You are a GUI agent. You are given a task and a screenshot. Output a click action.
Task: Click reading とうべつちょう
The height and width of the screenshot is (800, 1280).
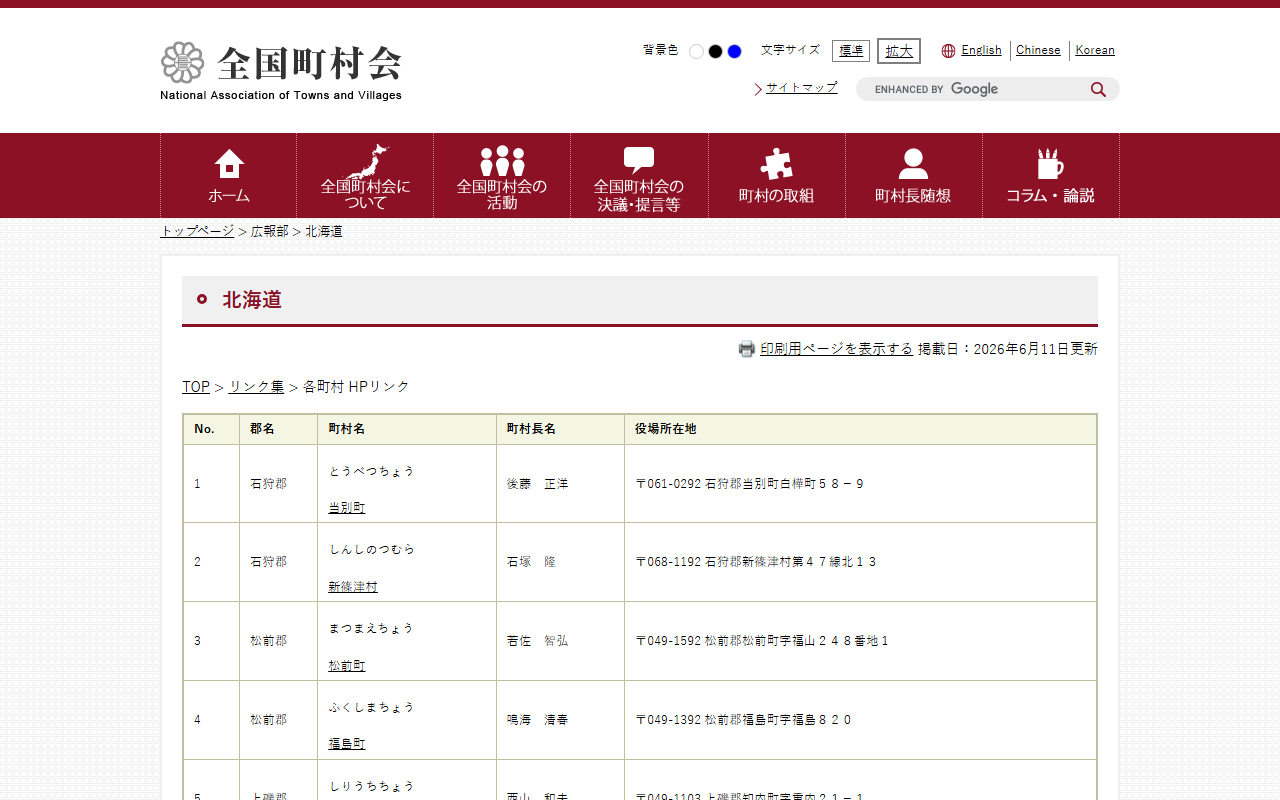coord(371,471)
